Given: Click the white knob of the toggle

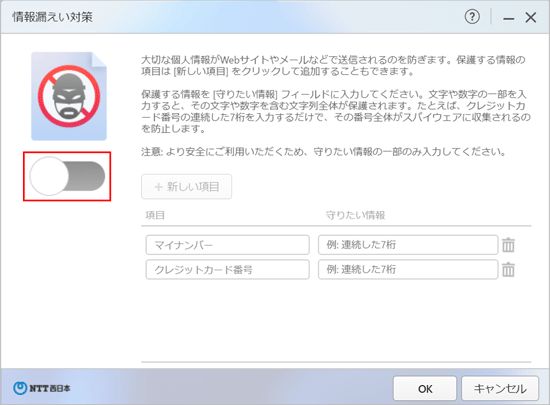Looking at the screenshot, I should [49, 176].
